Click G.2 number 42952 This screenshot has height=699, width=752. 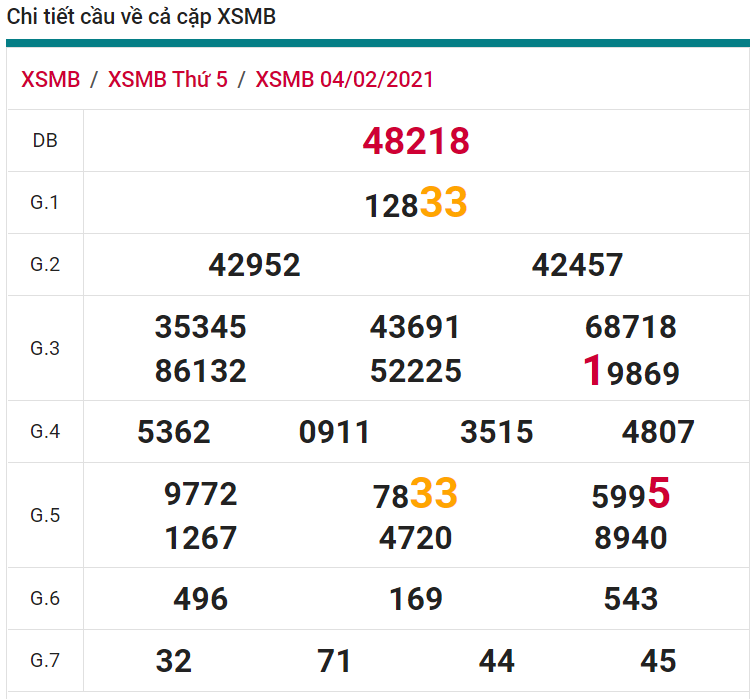point(254,265)
